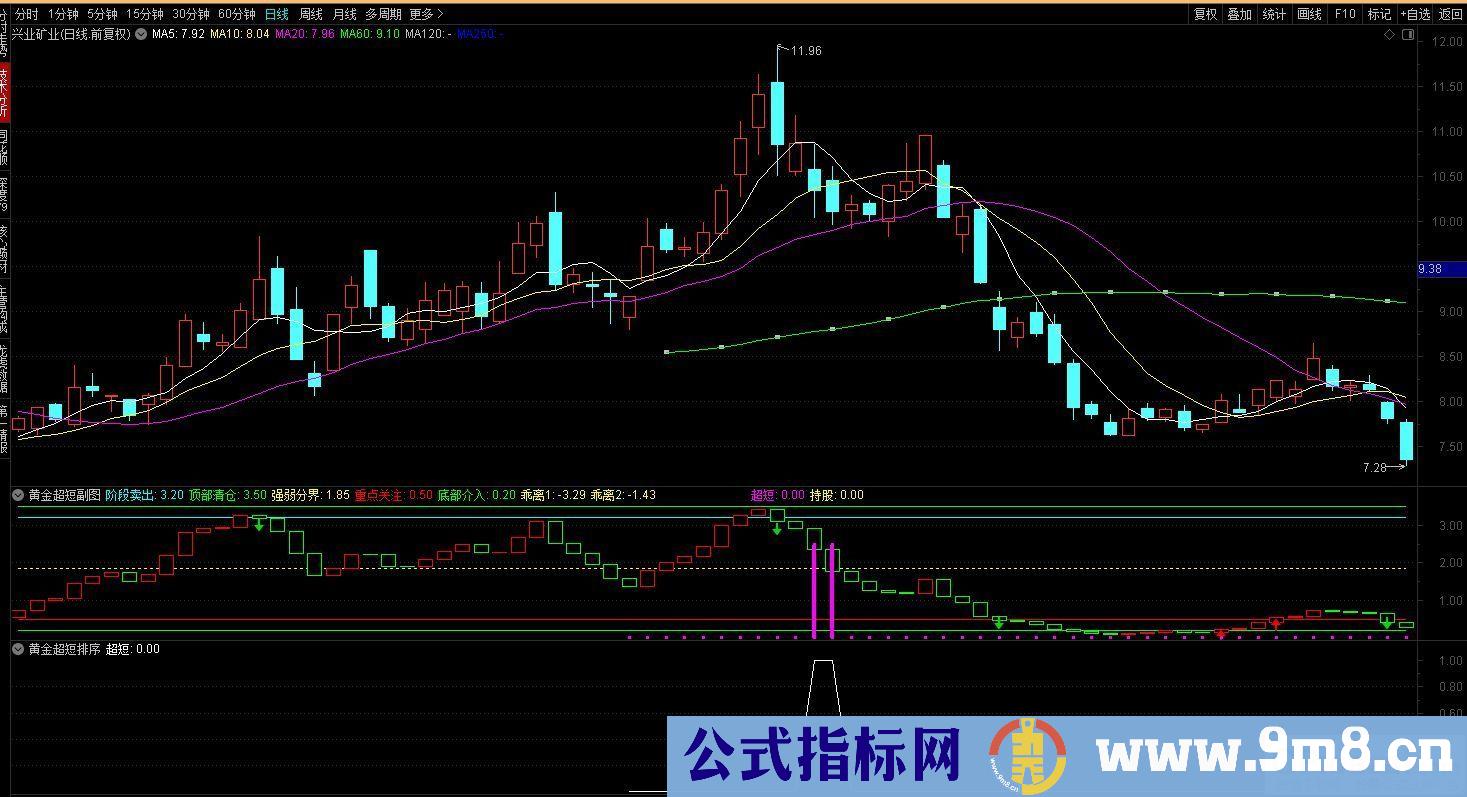
Task: Click the 11.96 high price marker
Action: point(806,51)
